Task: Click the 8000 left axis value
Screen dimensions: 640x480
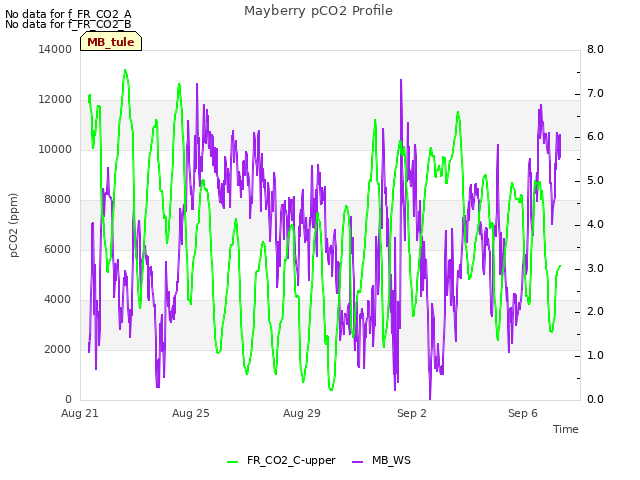Action: pyautogui.click(x=58, y=200)
